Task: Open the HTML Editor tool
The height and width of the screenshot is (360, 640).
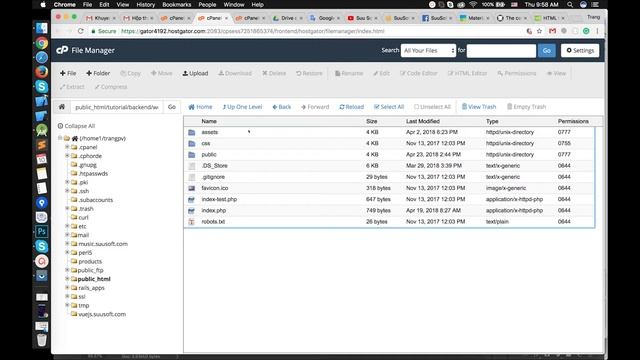Action: click(467, 73)
